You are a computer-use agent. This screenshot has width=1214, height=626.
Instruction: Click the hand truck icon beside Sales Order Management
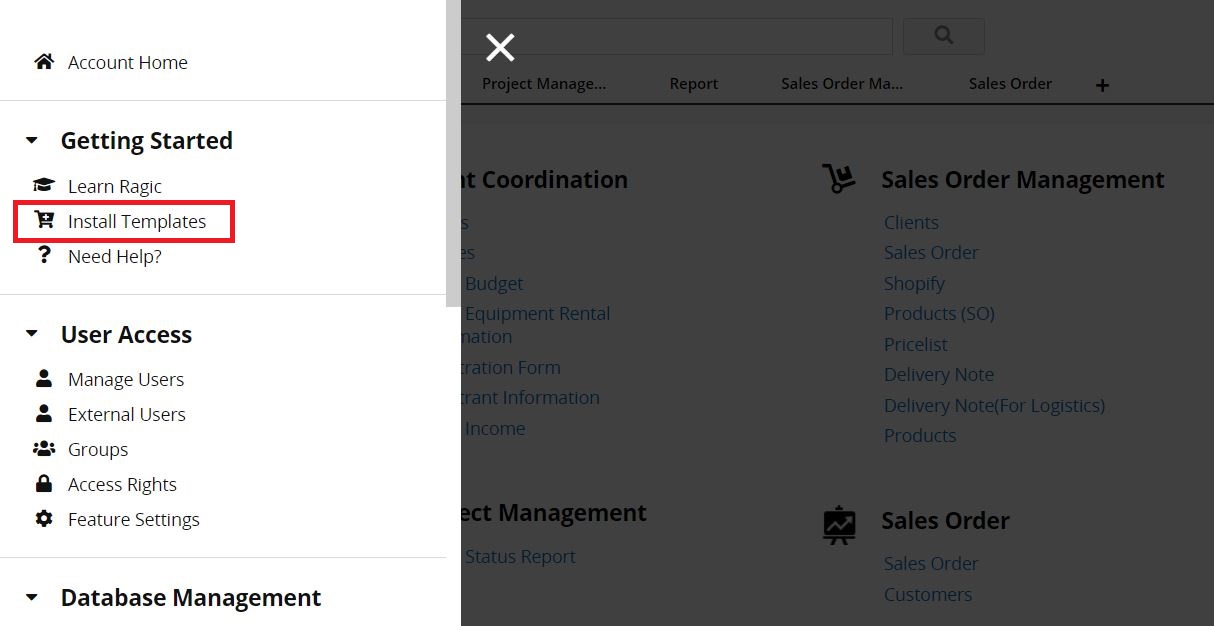839,178
